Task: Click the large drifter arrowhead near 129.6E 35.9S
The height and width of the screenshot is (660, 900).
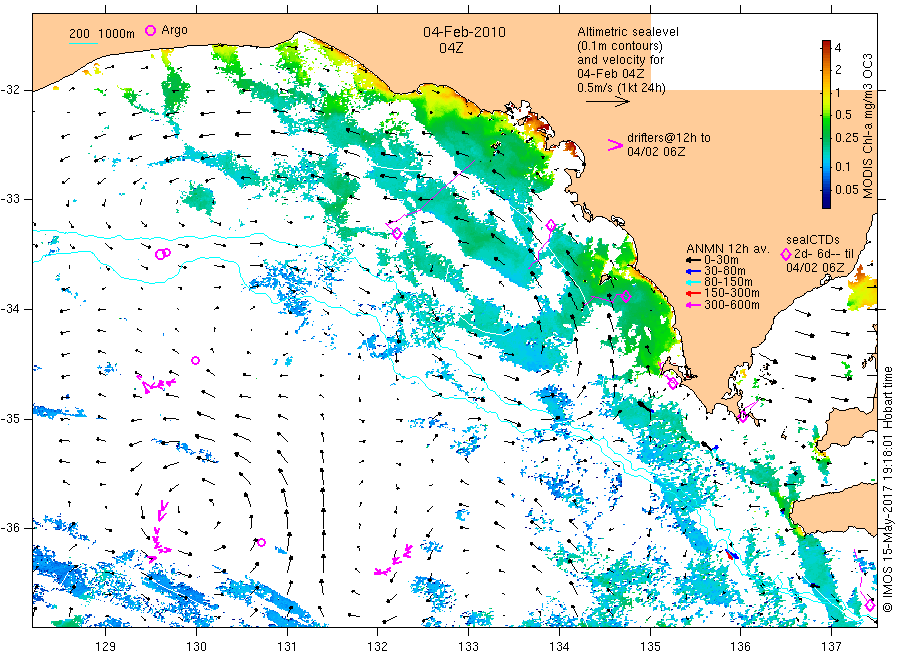Action: 163,510
